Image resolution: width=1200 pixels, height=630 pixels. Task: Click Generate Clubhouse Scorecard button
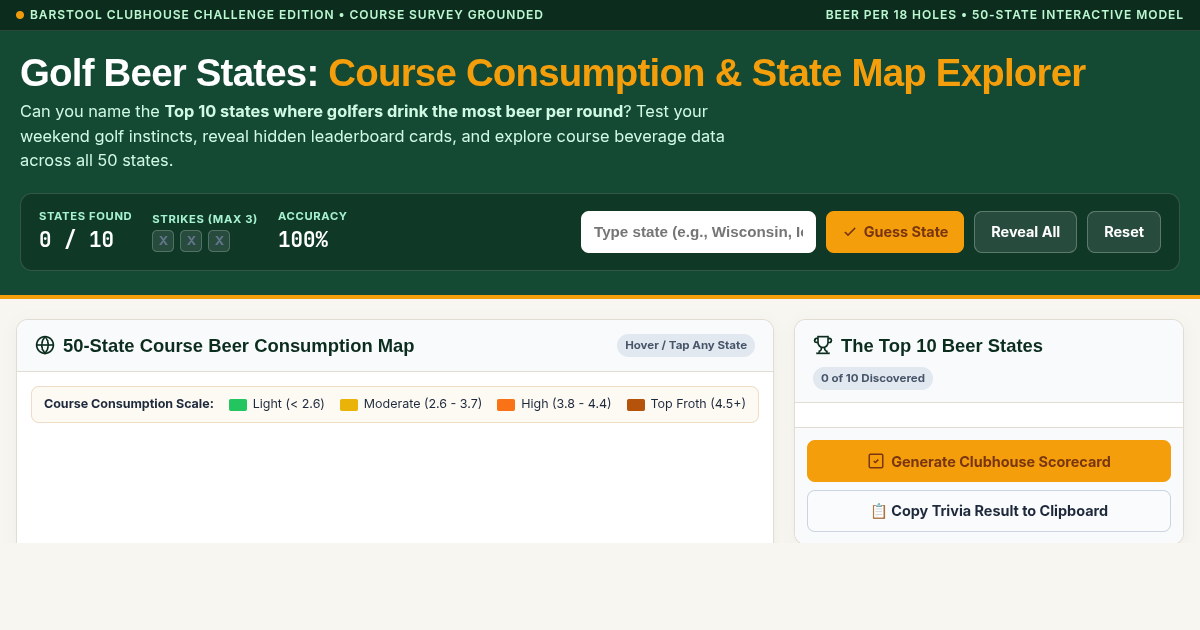989,461
